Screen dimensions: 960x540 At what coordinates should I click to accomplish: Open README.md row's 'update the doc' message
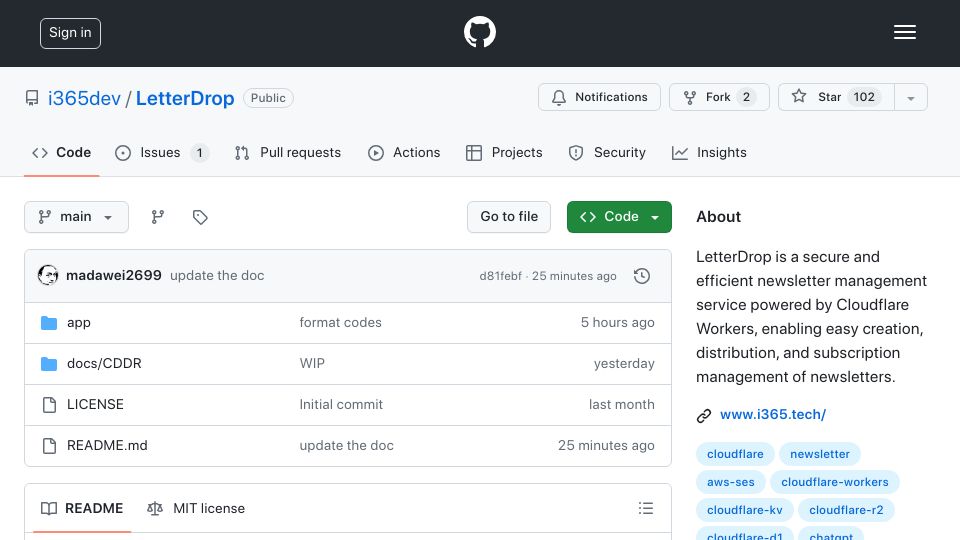(x=347, y=446)
